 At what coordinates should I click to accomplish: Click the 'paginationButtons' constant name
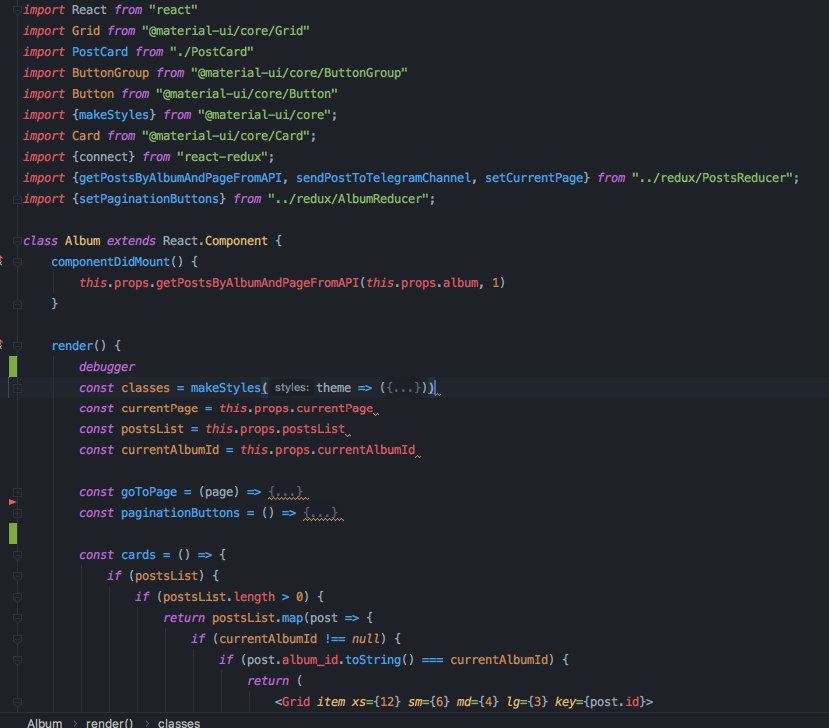tap(180, 513)
